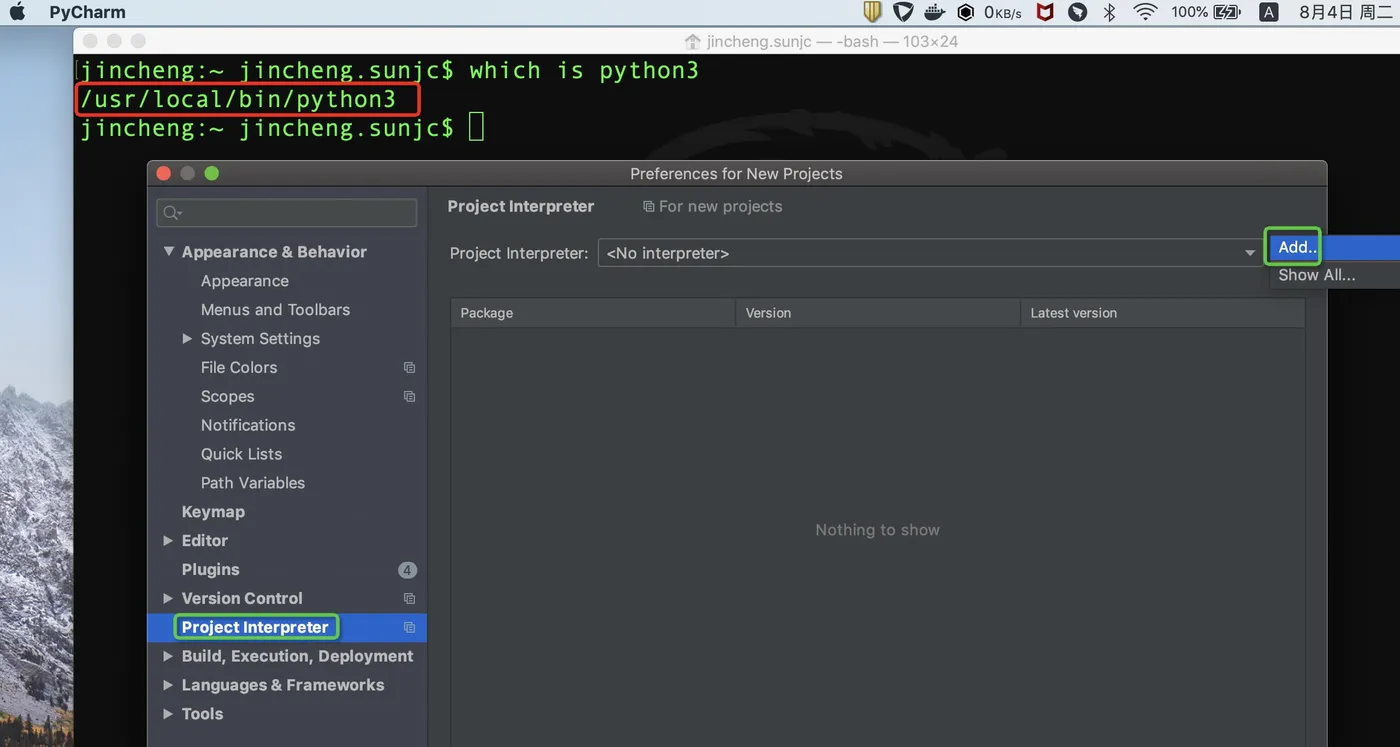Screen dimensions: 1400x747
Task: Expand the Editor section
Action: tap(168, 541)
